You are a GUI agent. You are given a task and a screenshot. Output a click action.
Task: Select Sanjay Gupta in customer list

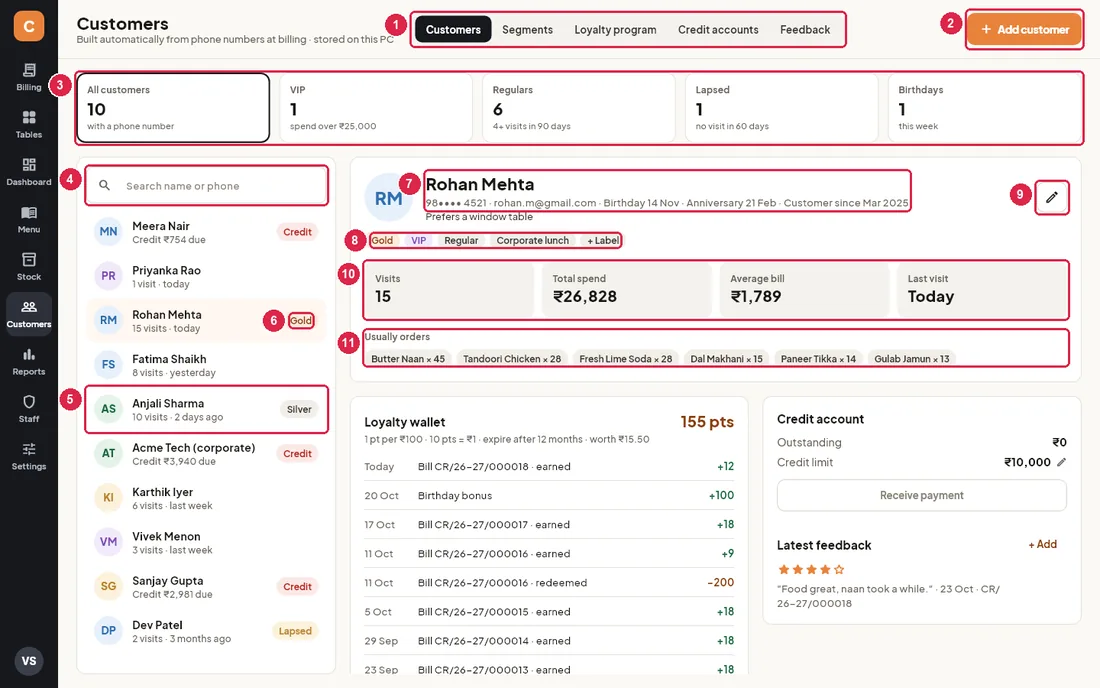pyautogui.click(x=206, y=587)
